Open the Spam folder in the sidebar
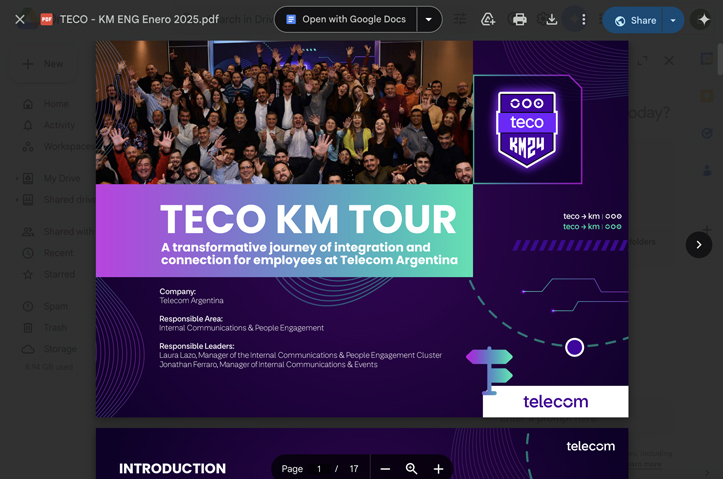723x479 pixels. tap(55, 306)
